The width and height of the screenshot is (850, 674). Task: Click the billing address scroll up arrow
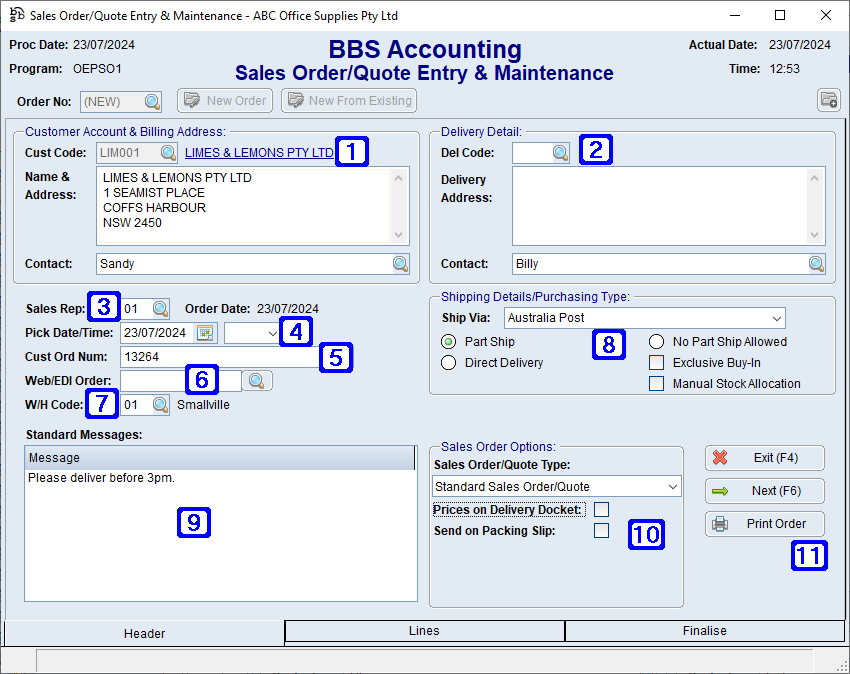click(398, 178)
